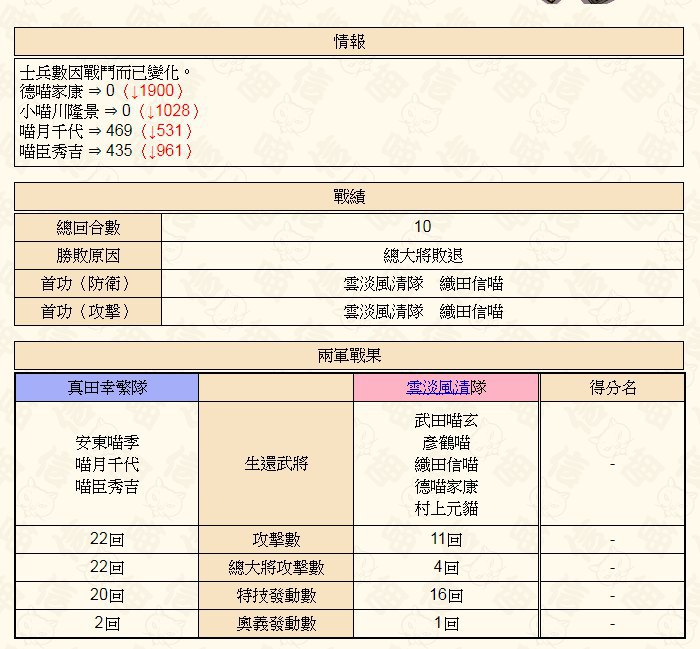Click the 首功（防衛） row label
The image size is (700, 649).
tap(88, 283)
